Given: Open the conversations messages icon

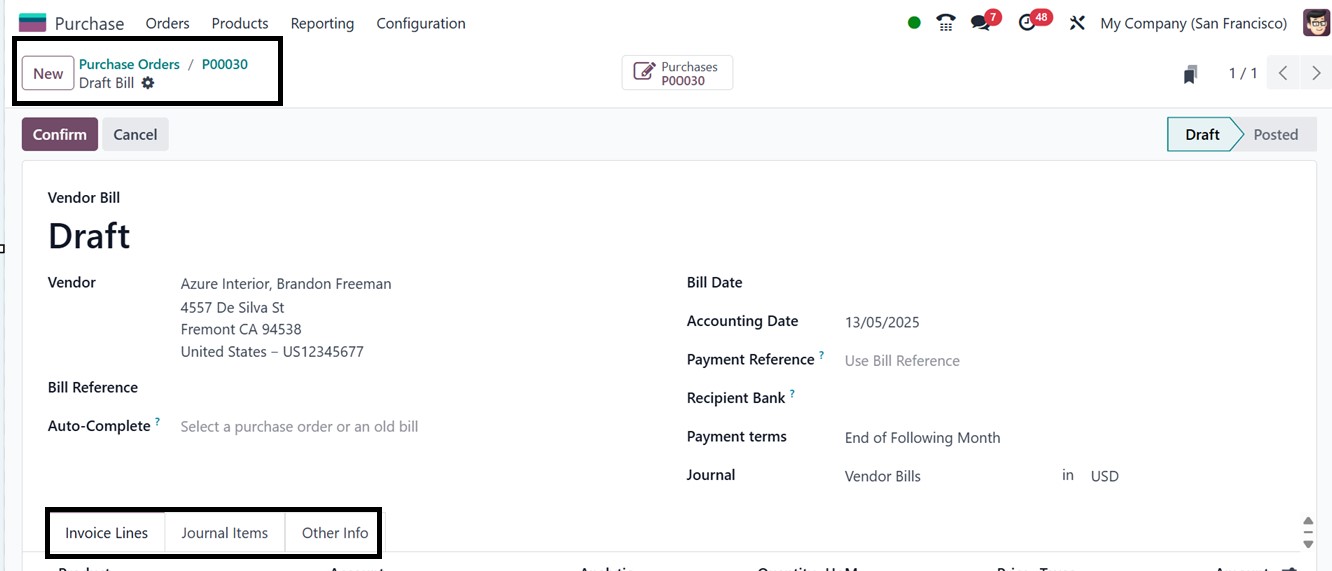Looking at the screenshot, I should 981,23.
